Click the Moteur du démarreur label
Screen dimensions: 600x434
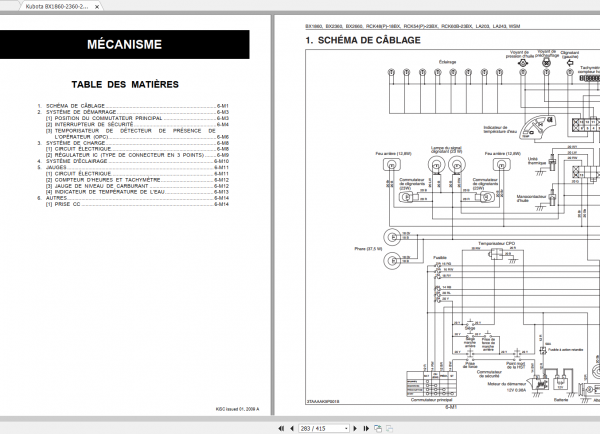(507, 383)
